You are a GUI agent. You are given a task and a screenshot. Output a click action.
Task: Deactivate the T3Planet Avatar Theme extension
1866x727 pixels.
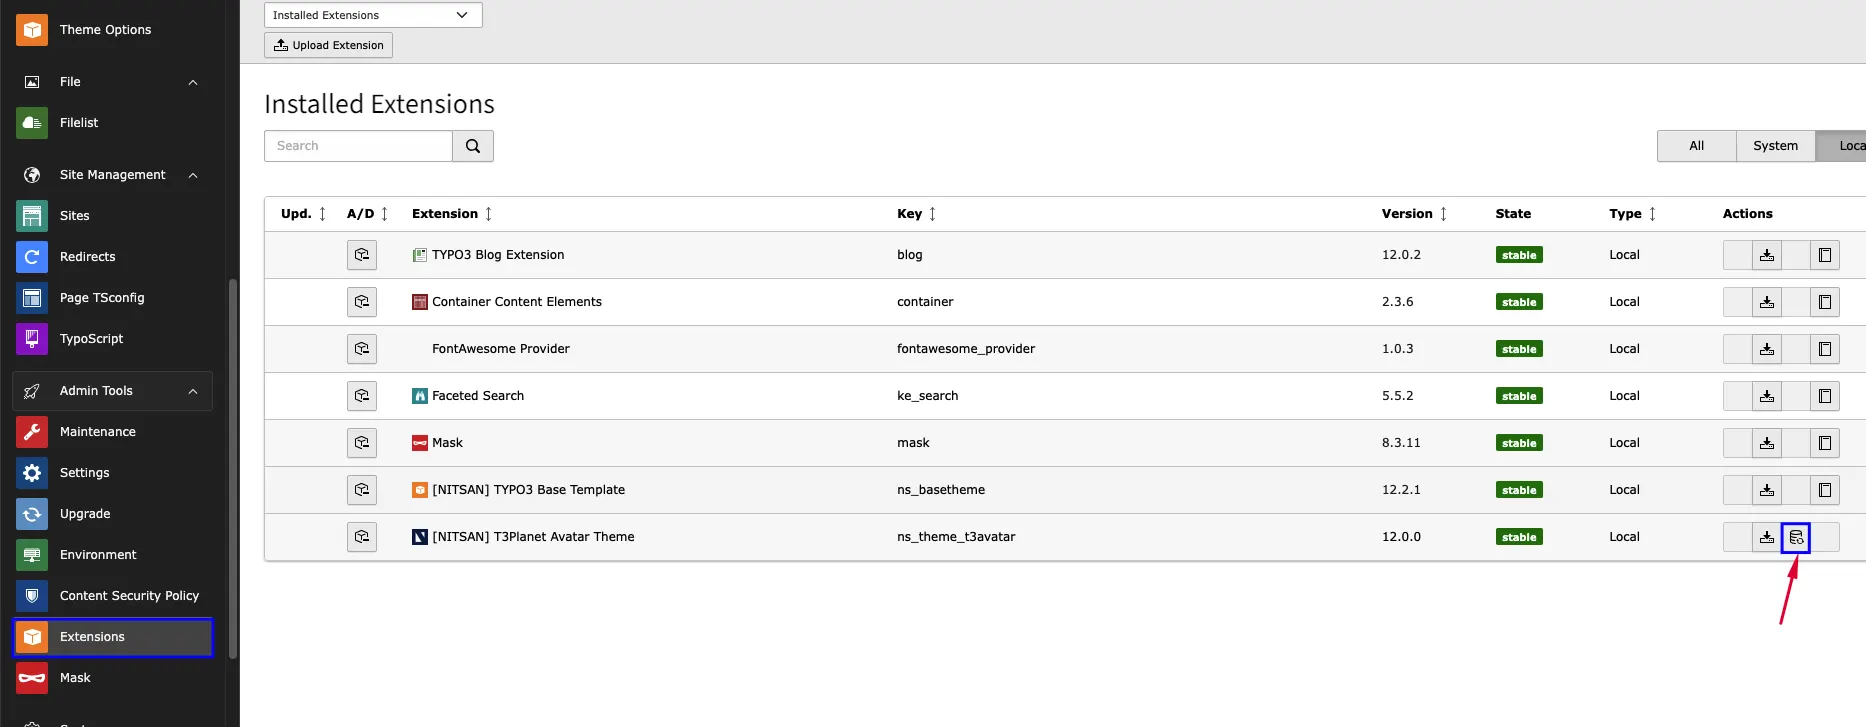coord(362,537)
